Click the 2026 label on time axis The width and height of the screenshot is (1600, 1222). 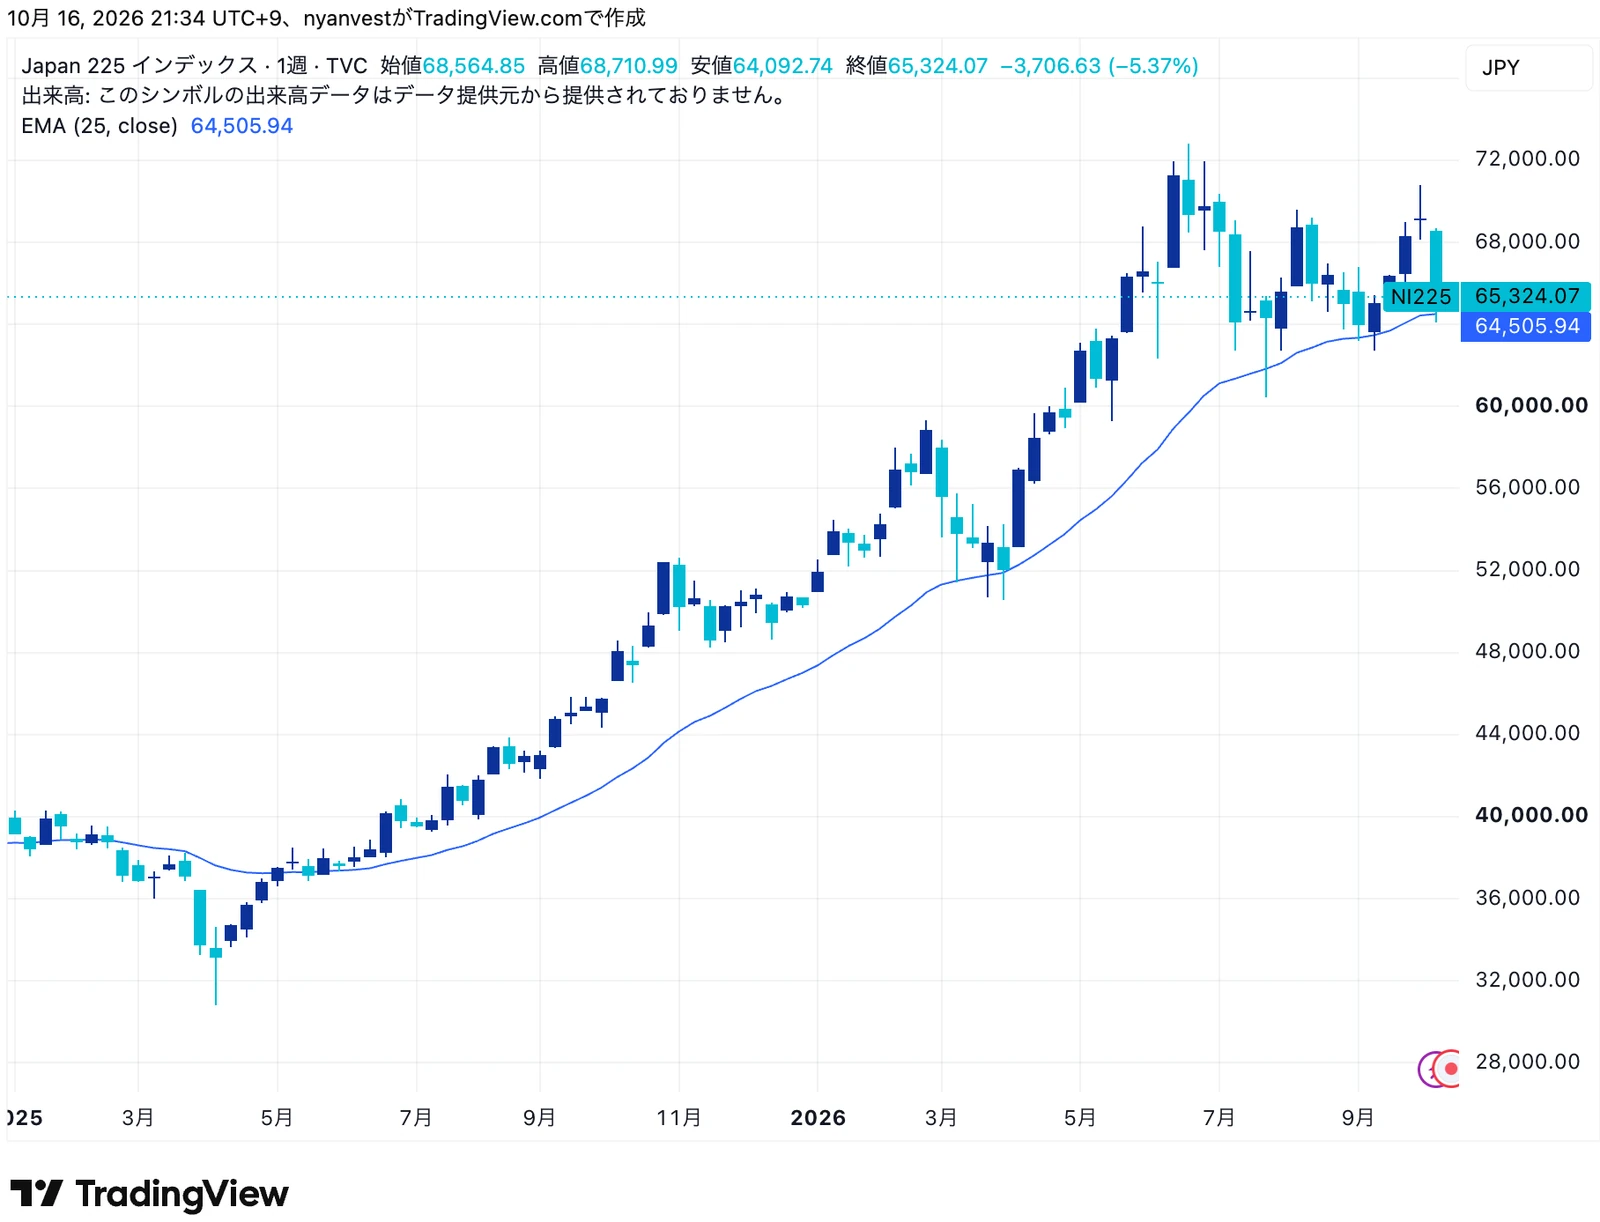pos(818,1118)
